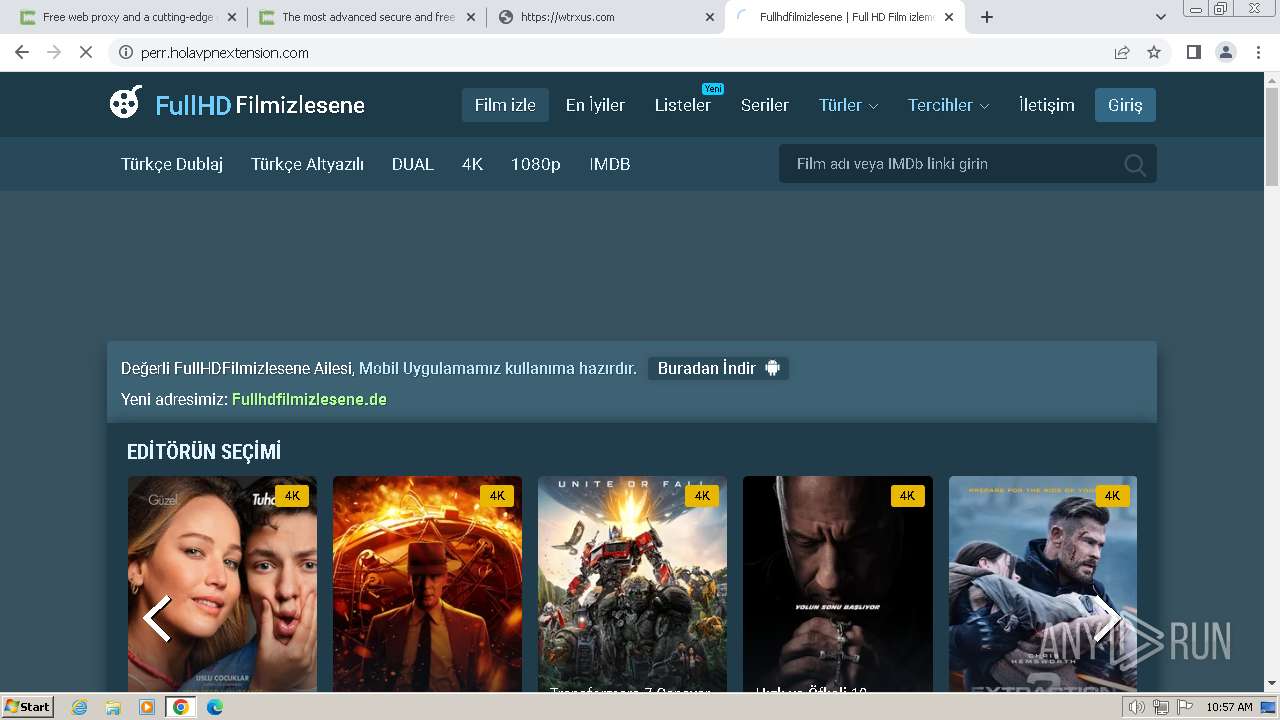The image size is (1280, 720).
Task: Open the İletişim page
Action: coord(1047,105)
